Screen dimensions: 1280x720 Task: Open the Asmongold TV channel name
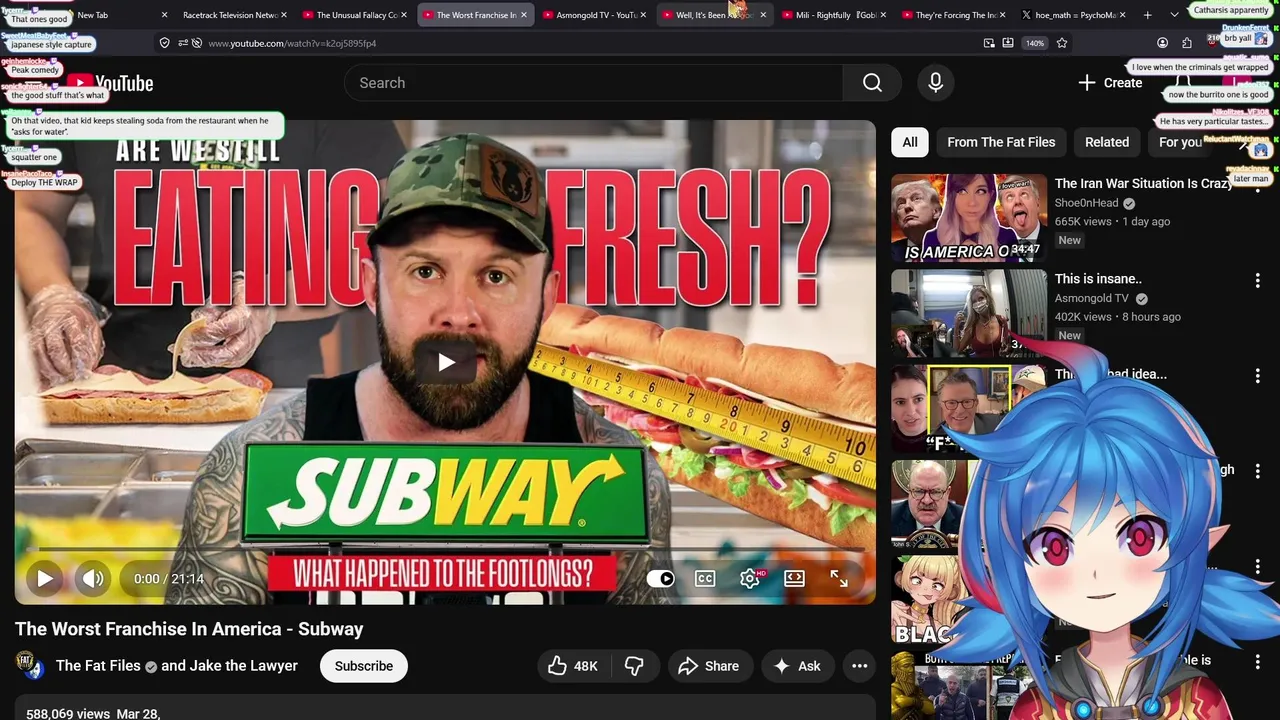click(x=1091, y=298)
